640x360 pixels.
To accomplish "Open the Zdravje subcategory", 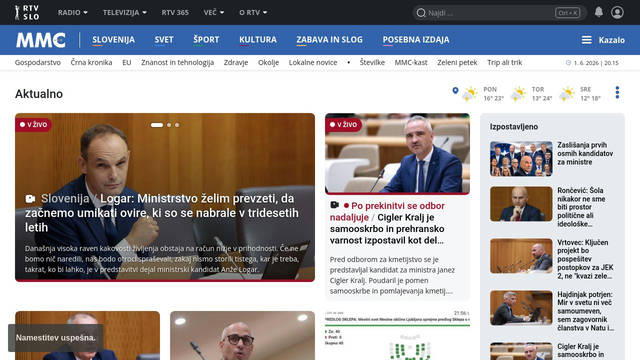I will pos(236,62).
